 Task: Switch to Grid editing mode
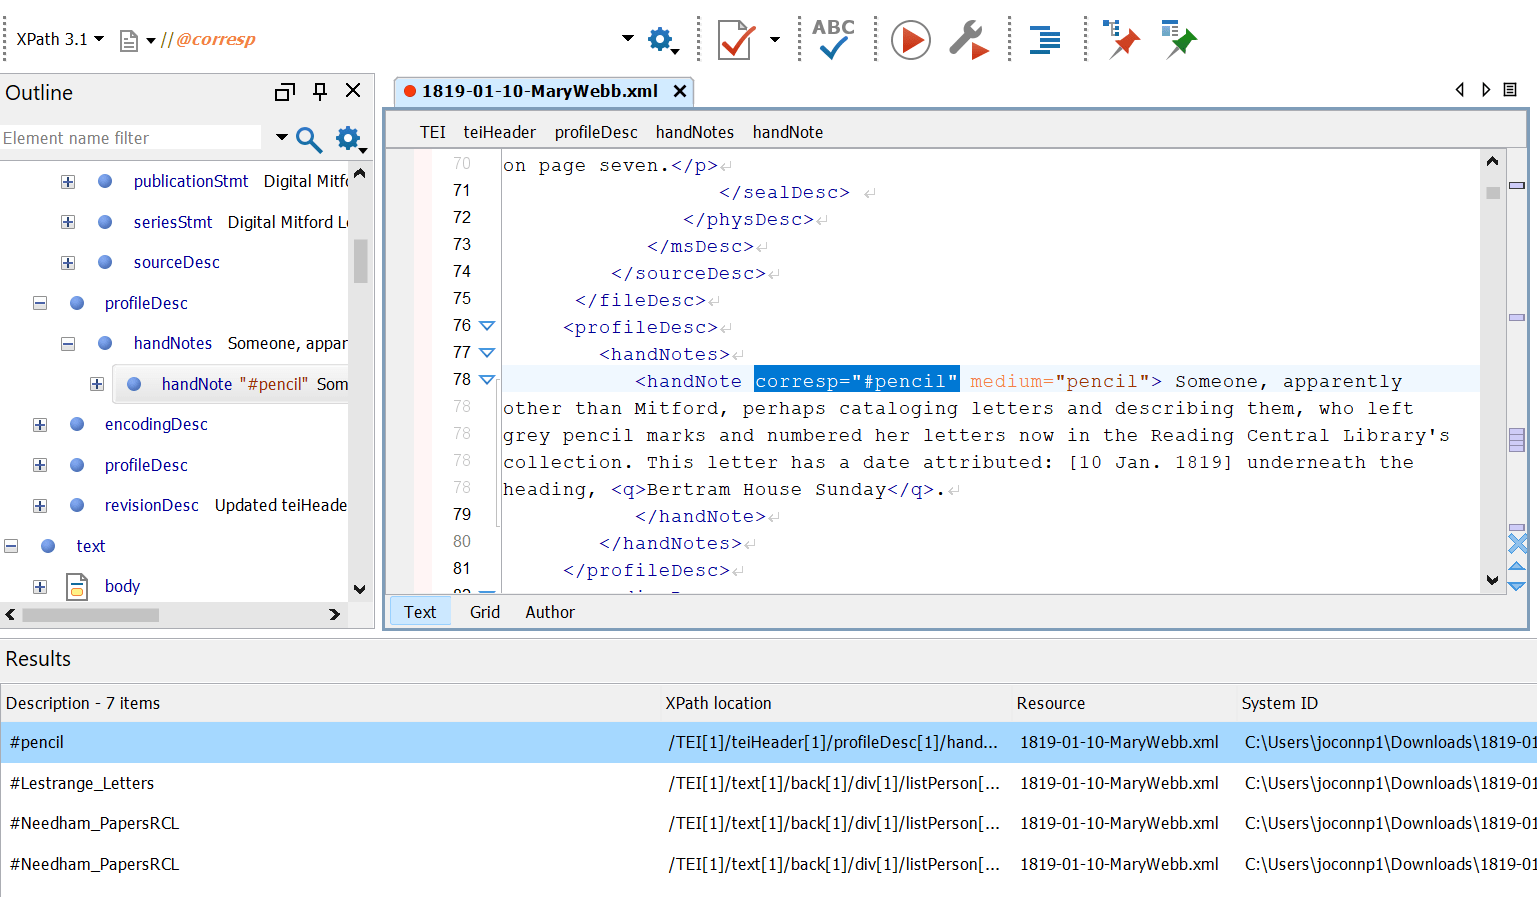tap(485, 612)
